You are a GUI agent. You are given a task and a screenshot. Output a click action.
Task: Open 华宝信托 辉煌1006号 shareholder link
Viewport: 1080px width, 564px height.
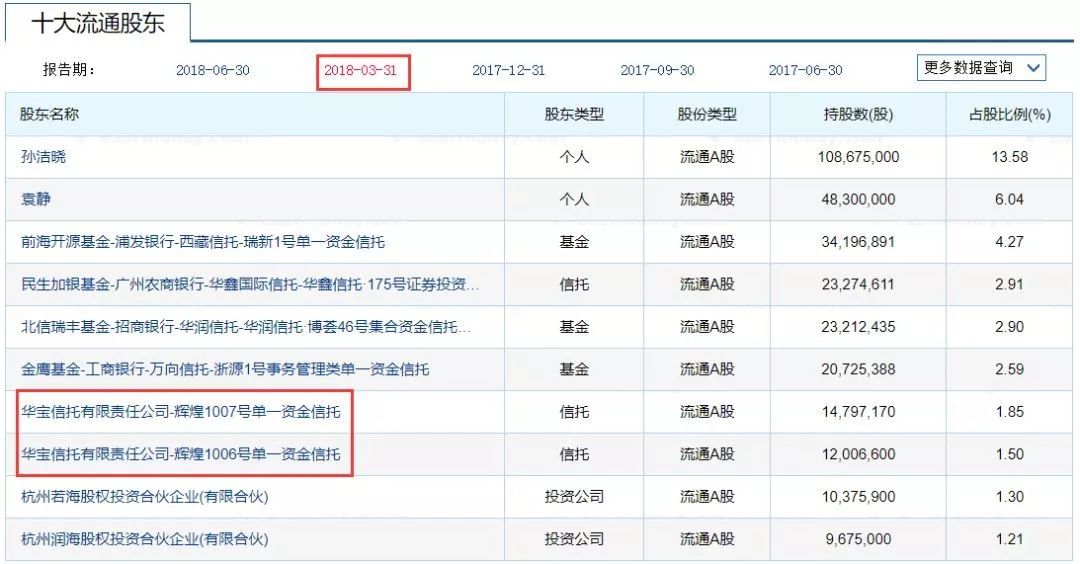(180, 455)
